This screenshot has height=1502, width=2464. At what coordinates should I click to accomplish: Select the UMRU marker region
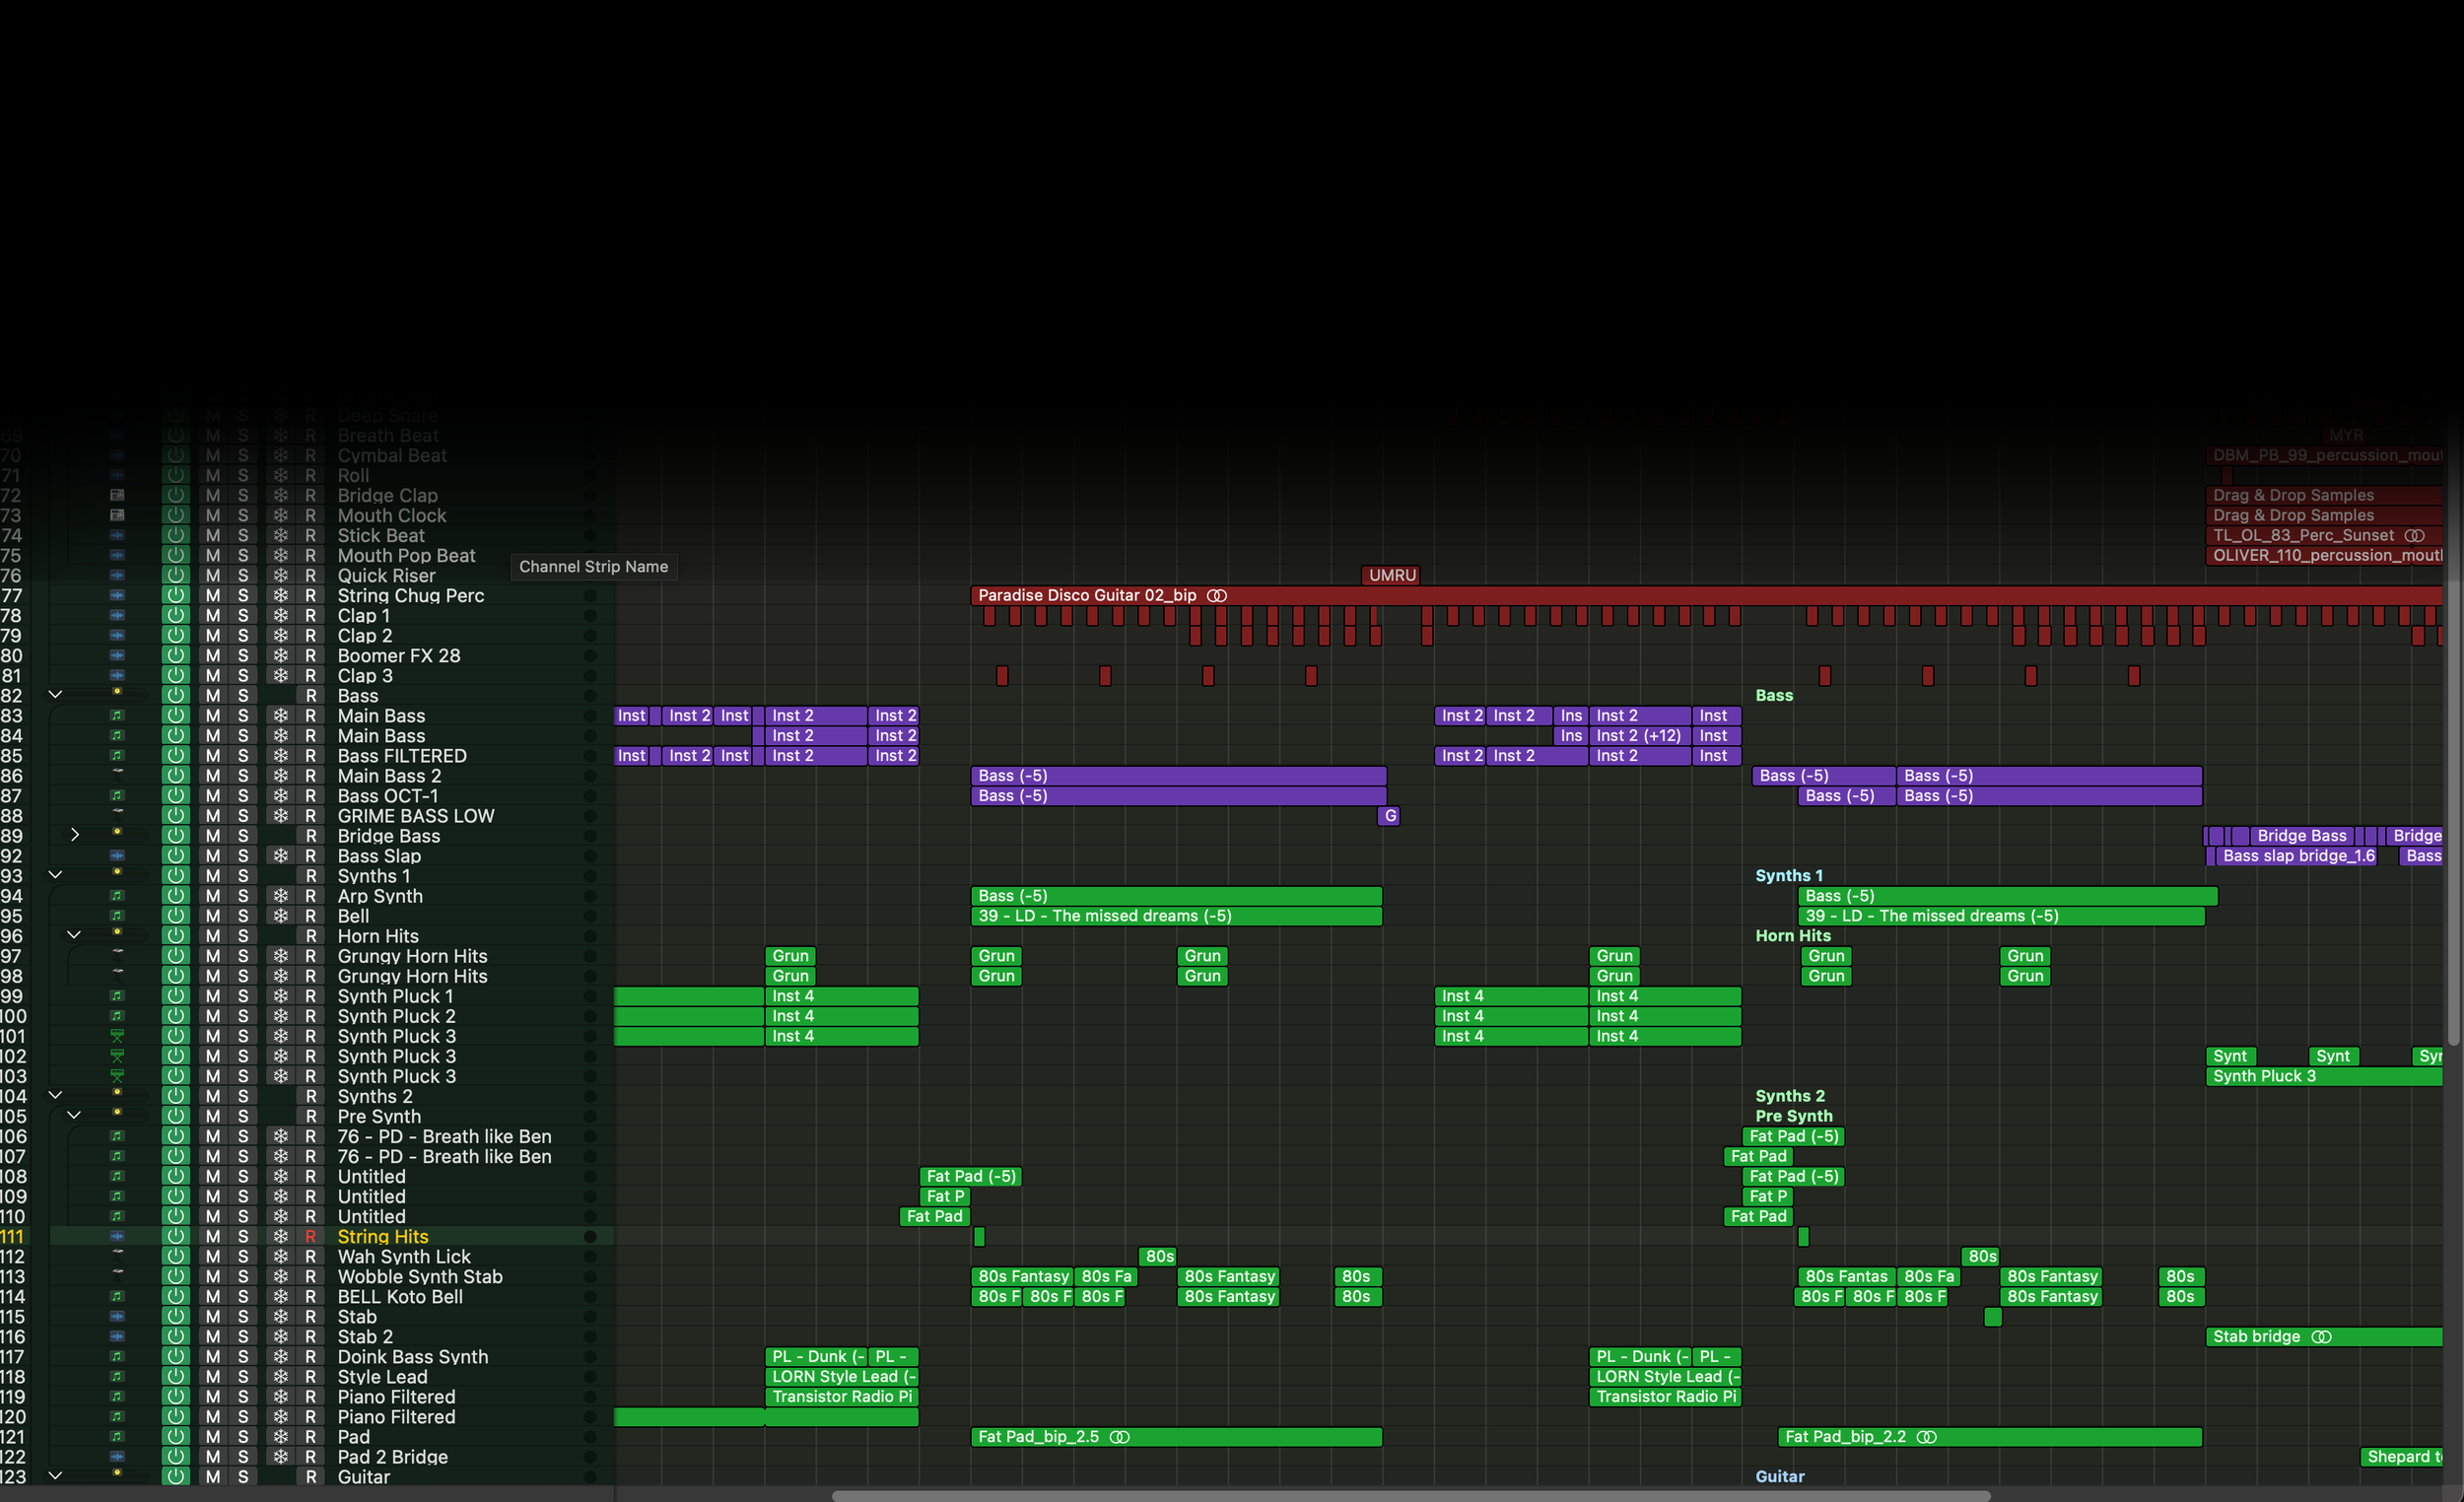[1391, 575]
